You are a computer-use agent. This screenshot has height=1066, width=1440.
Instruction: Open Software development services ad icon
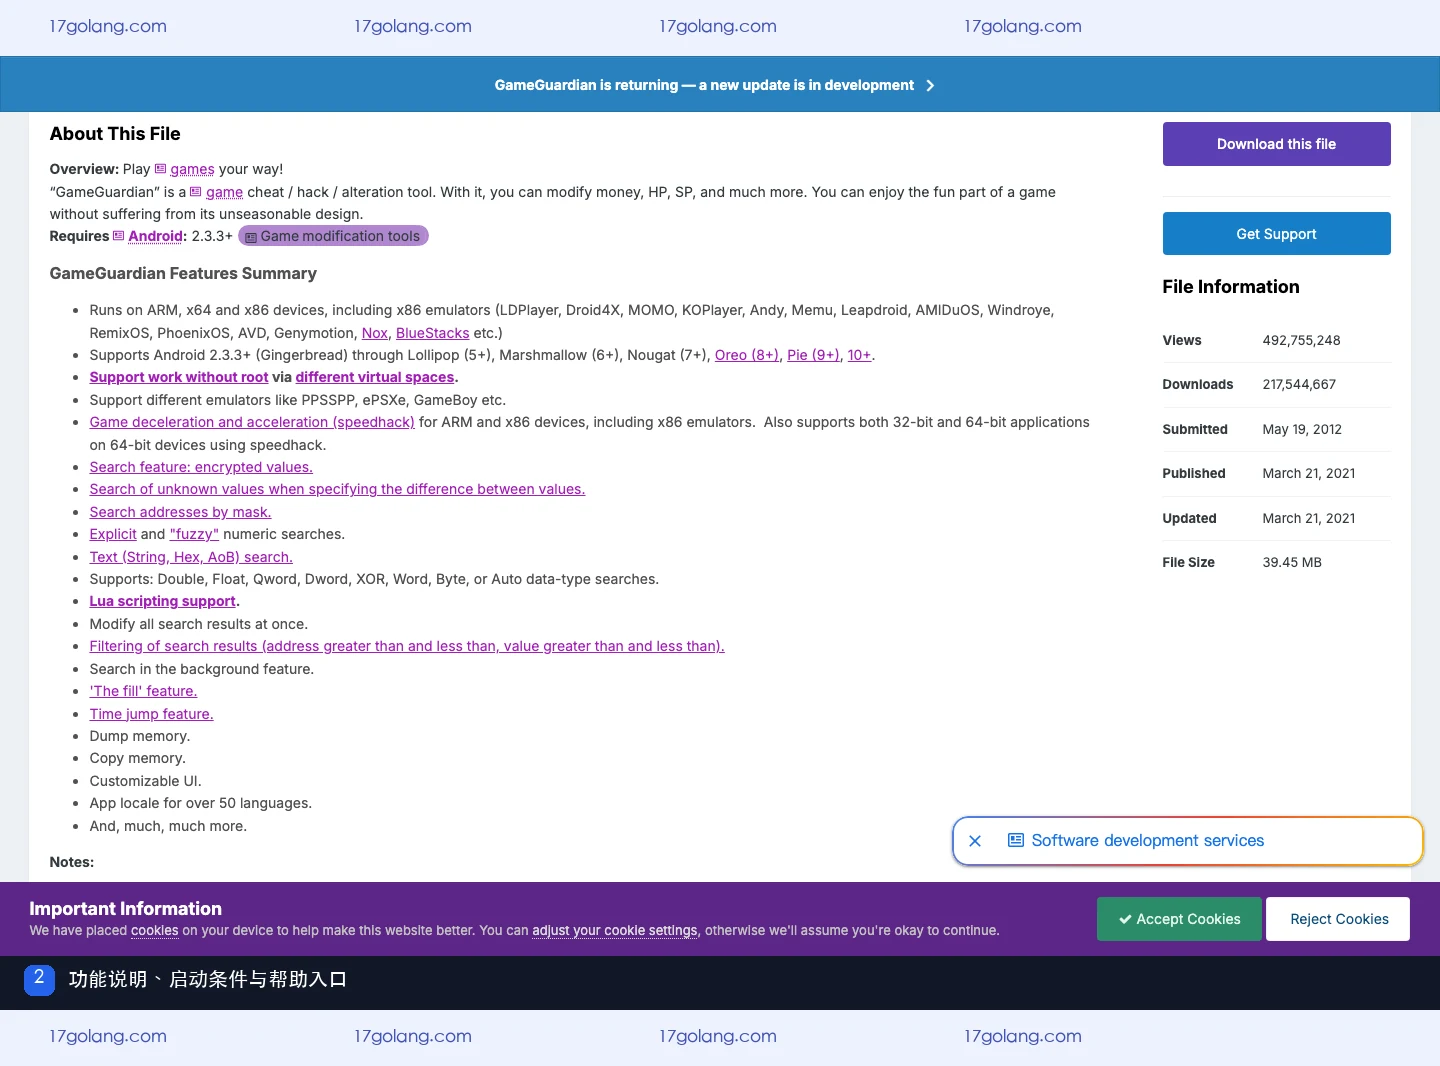pos(1016,840)
